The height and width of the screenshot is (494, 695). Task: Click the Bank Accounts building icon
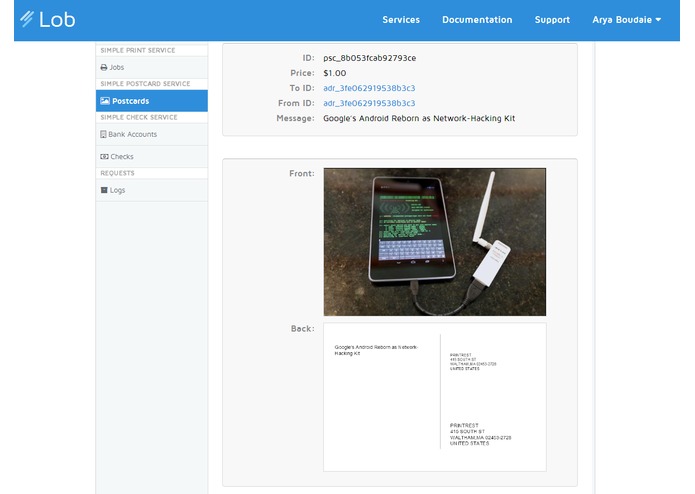[x=103, y=134]
